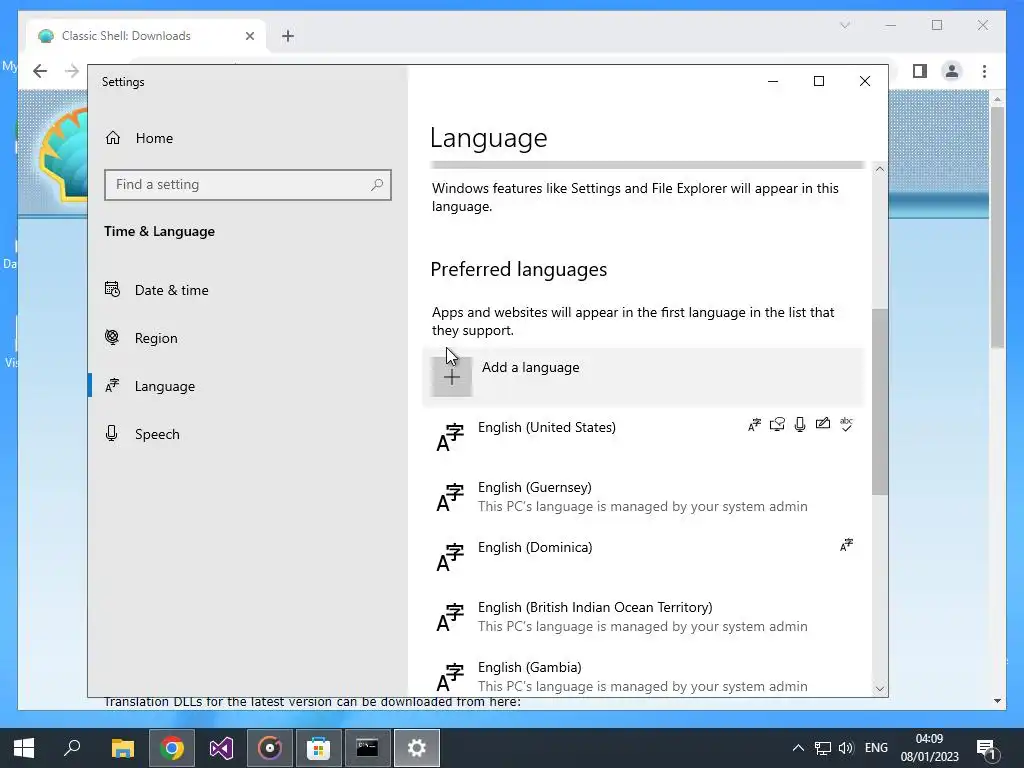Viewport: 1024px width, 768px height.
Task: Select English (Dominica) language entry
Action: [x=643, y=557]
